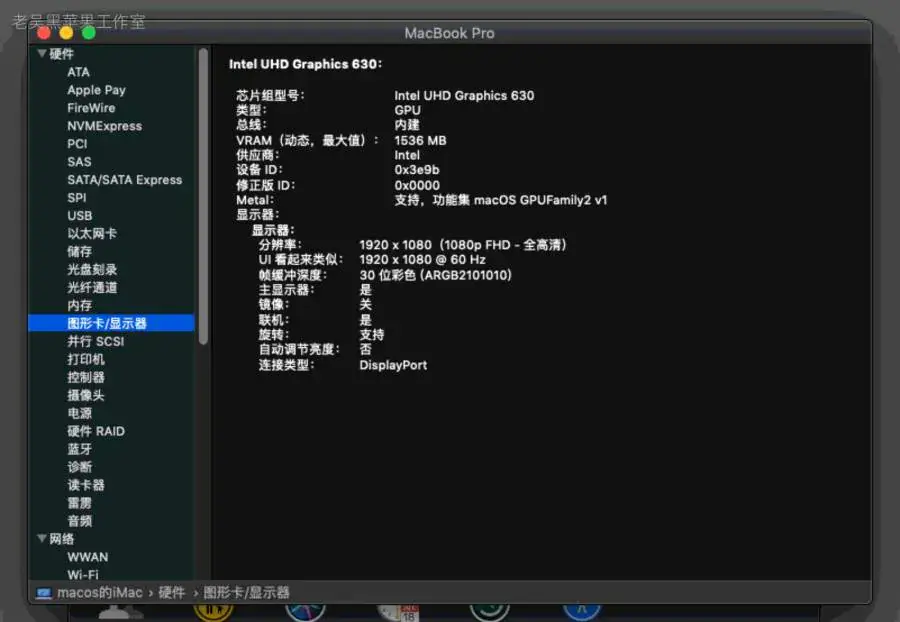The height and width of the screenshot is (622, 900).
Task: Select the highlighted 图形卡/显示器 row
Action: pyautogui.click(x=111, y=323)
